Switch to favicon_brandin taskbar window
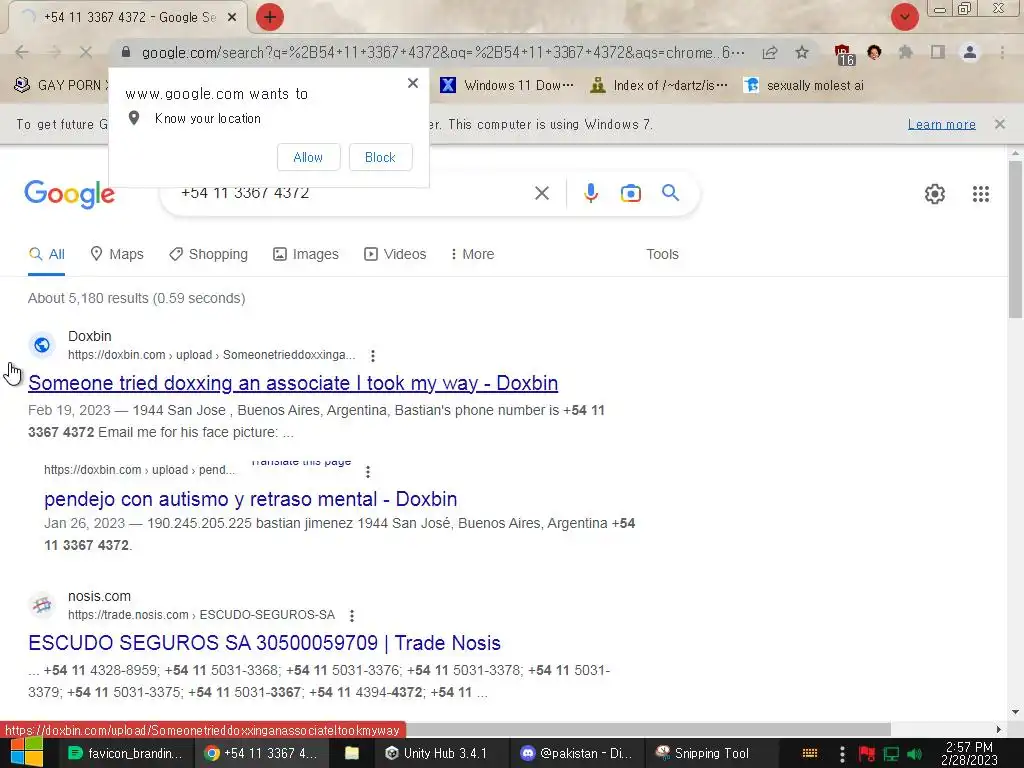1024x768 pixels. pyautogui.click(x=125, y=753)
